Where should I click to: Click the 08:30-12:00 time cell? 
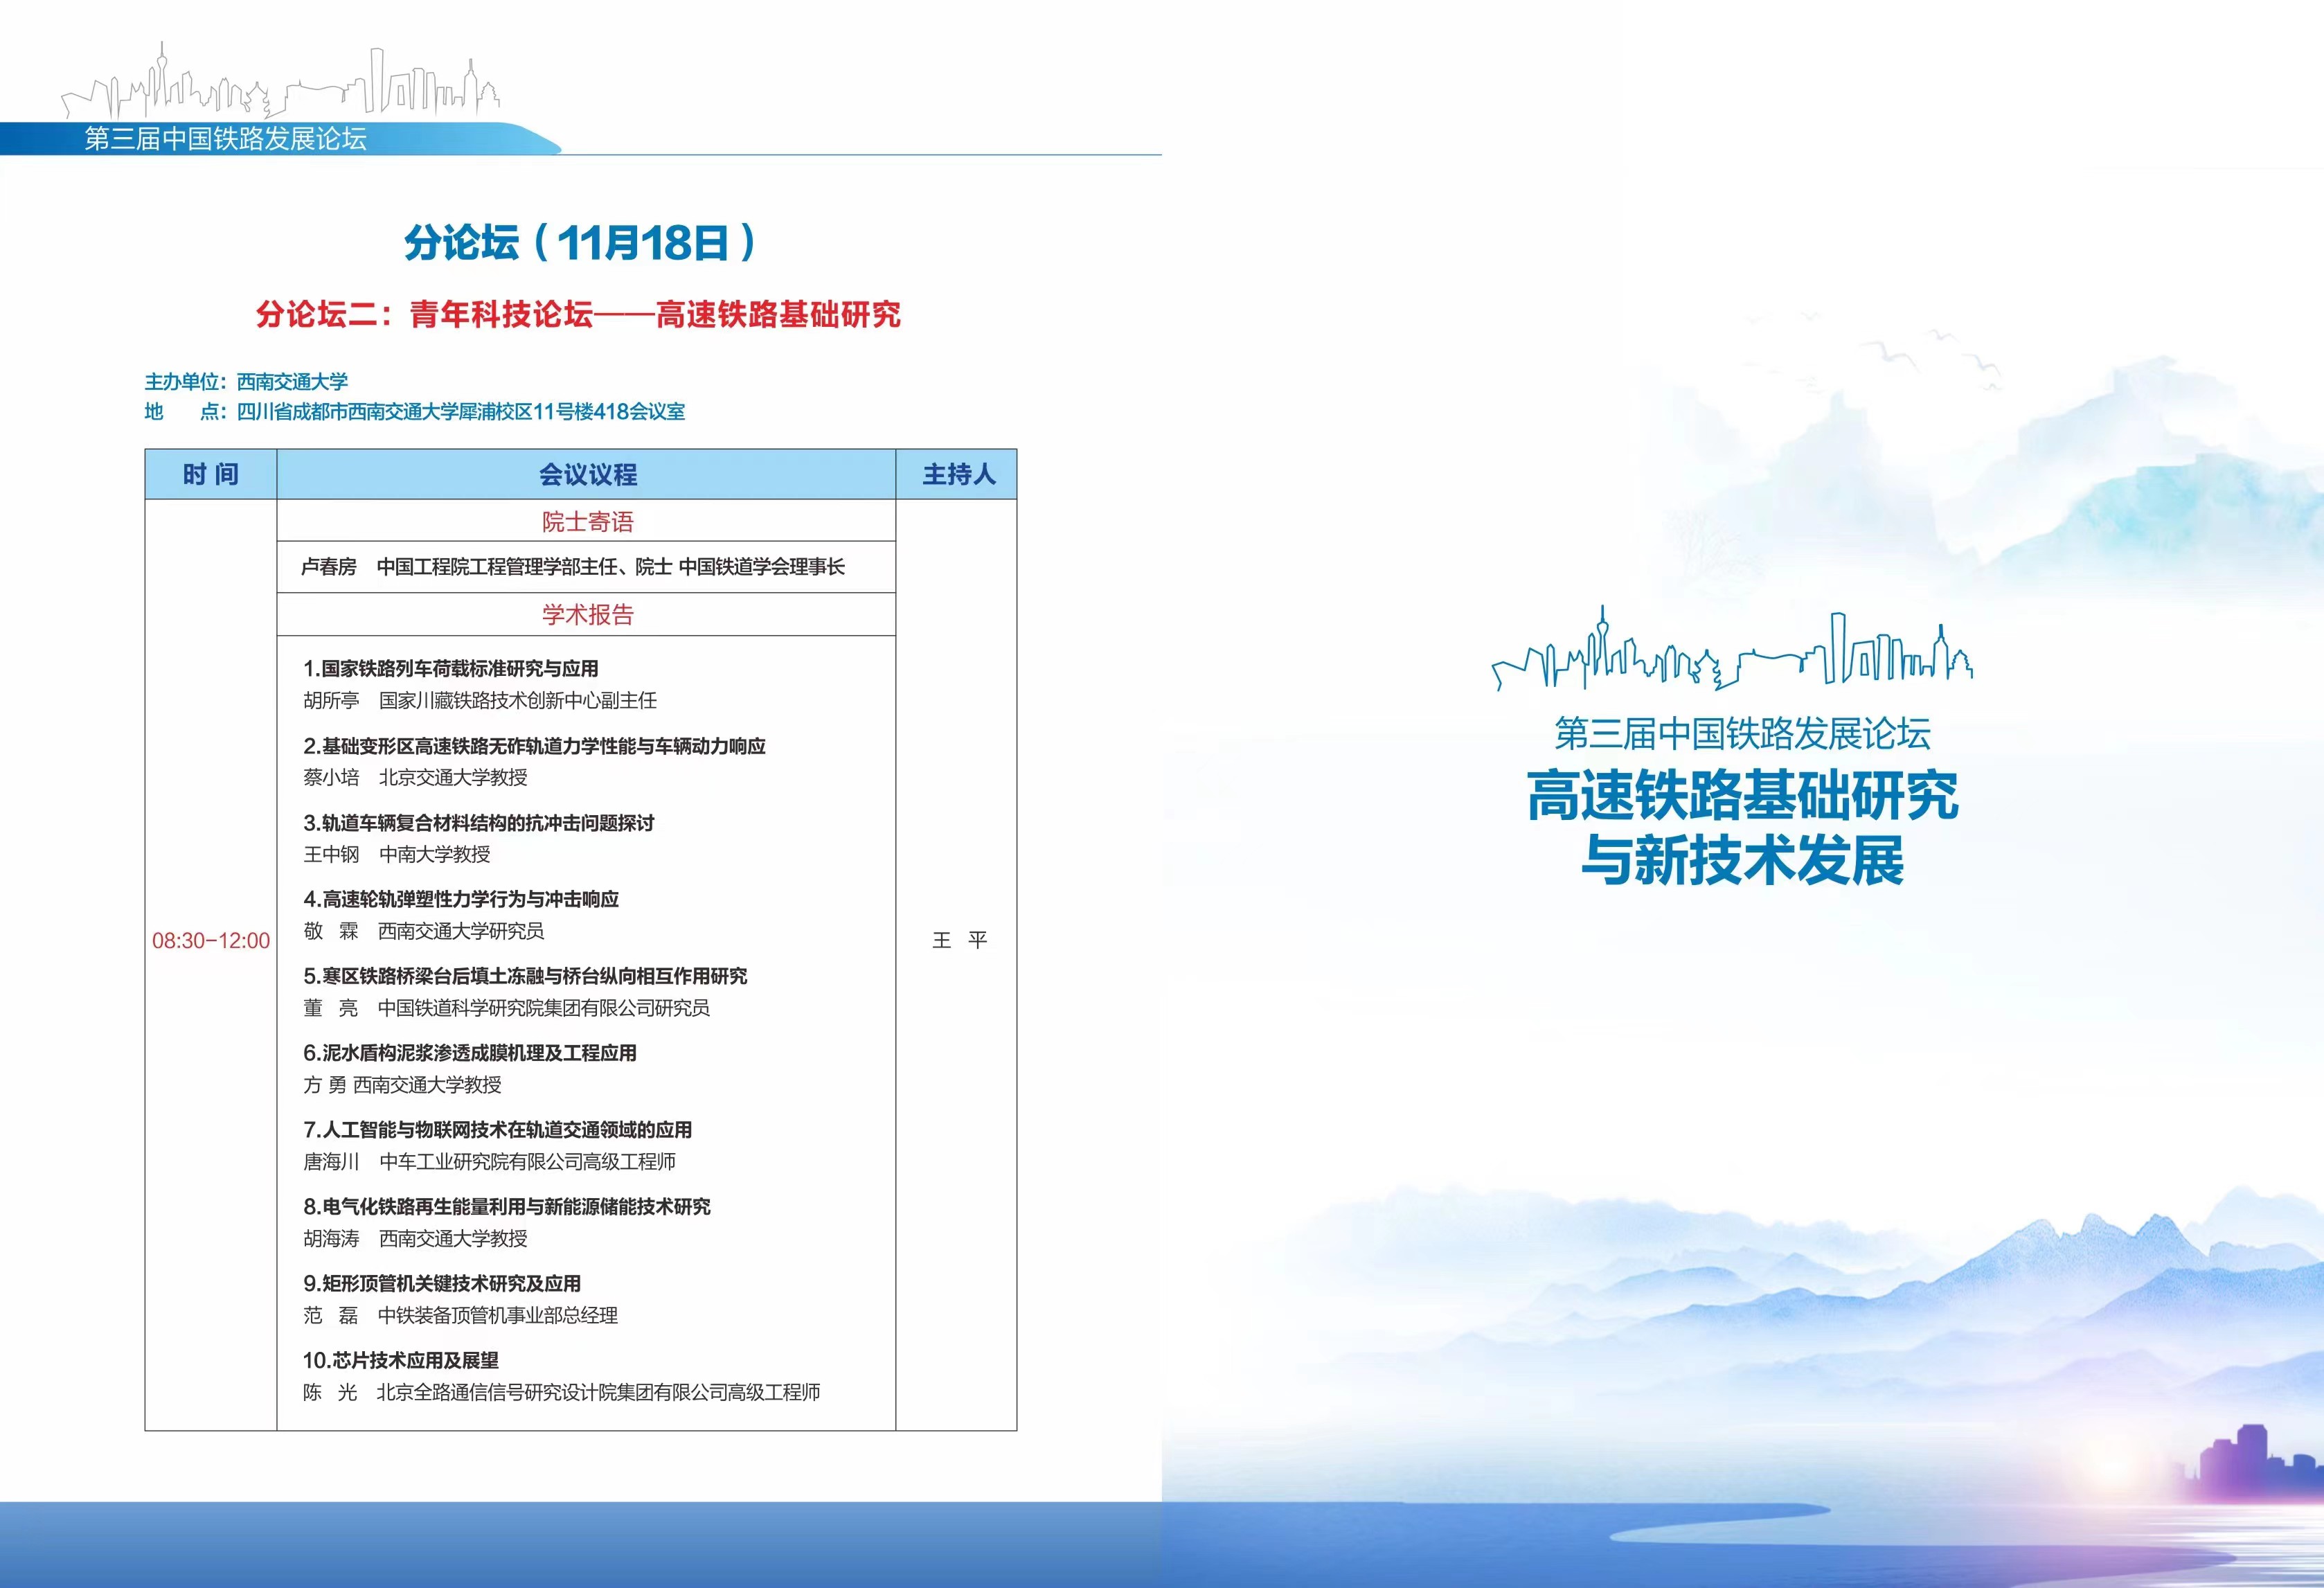pyautogui.click(x=210, y=940)
